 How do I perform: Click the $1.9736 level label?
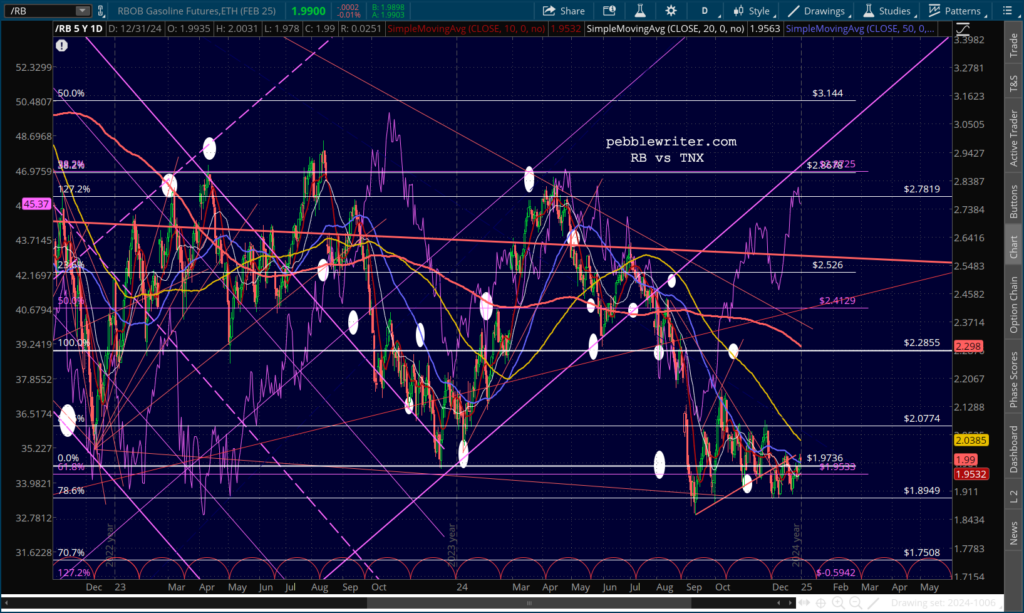pos(825,458)
